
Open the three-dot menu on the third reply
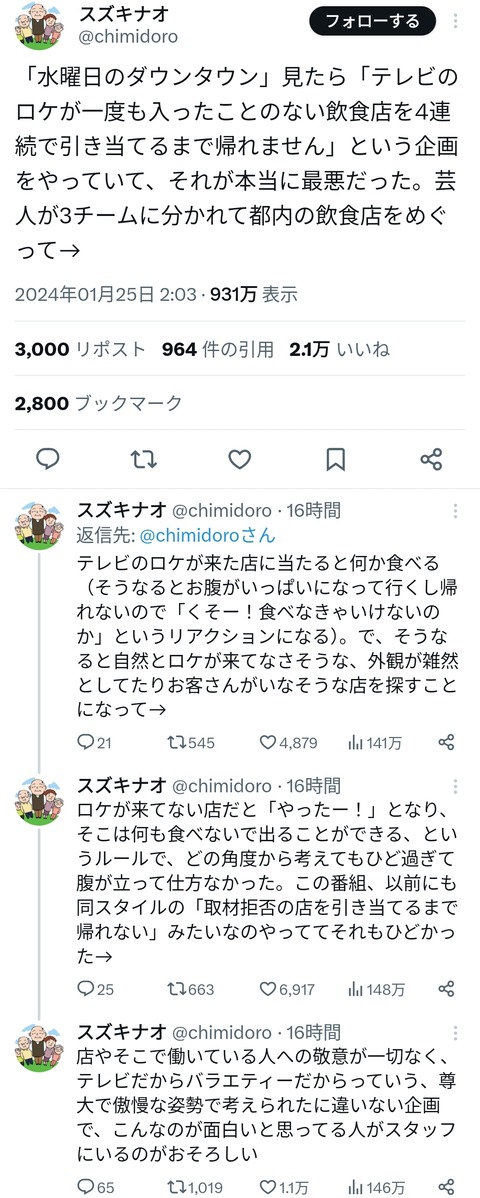point(456,1034)
